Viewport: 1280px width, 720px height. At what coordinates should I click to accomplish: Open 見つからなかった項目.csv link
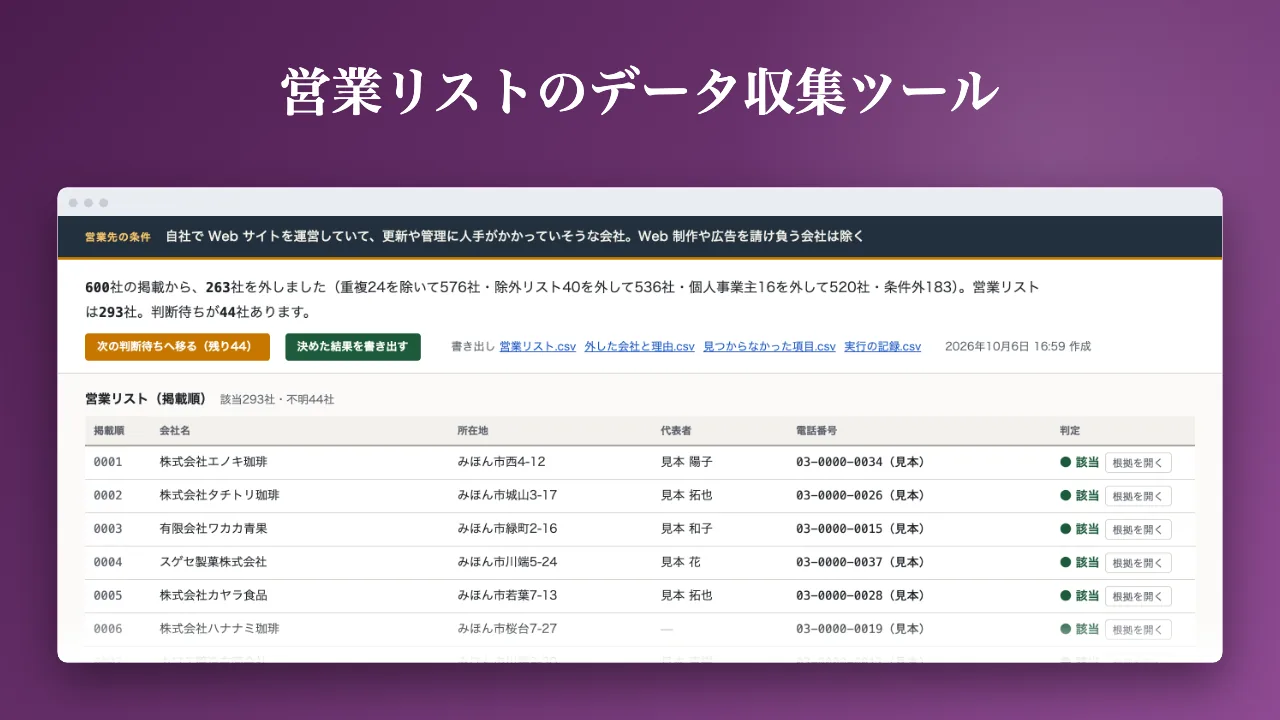pos(769,346)
